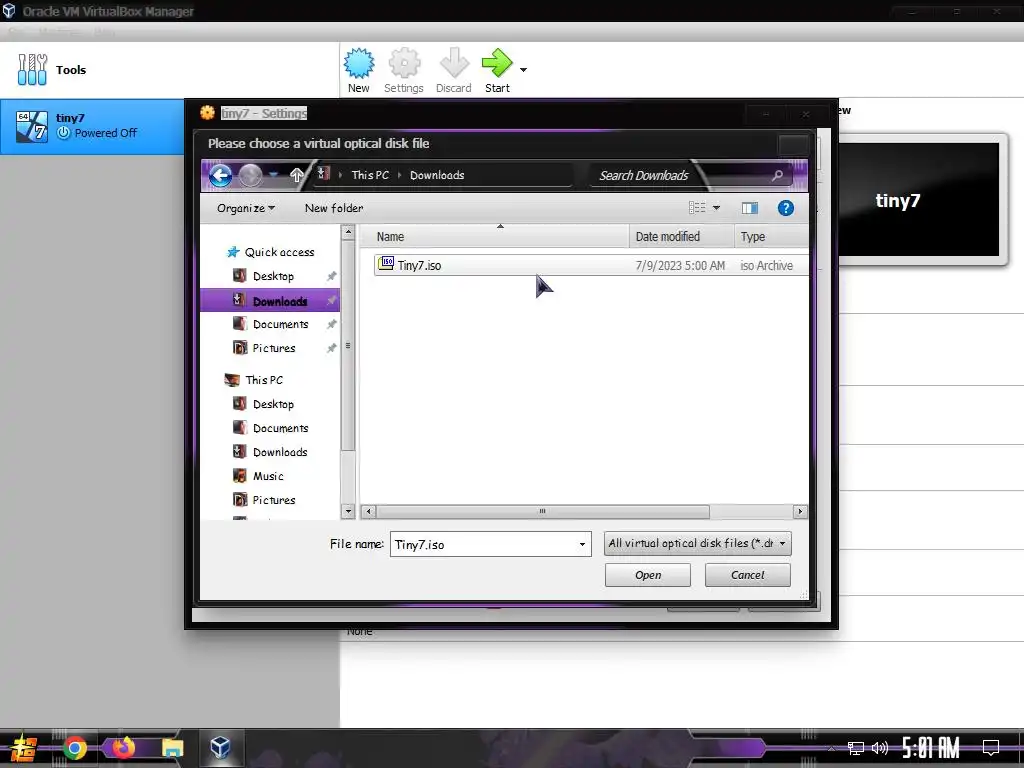The height and width of the screenshot is (768, 1024).
Task: Select This PC in navigation pane
Action: pos(255,380)
